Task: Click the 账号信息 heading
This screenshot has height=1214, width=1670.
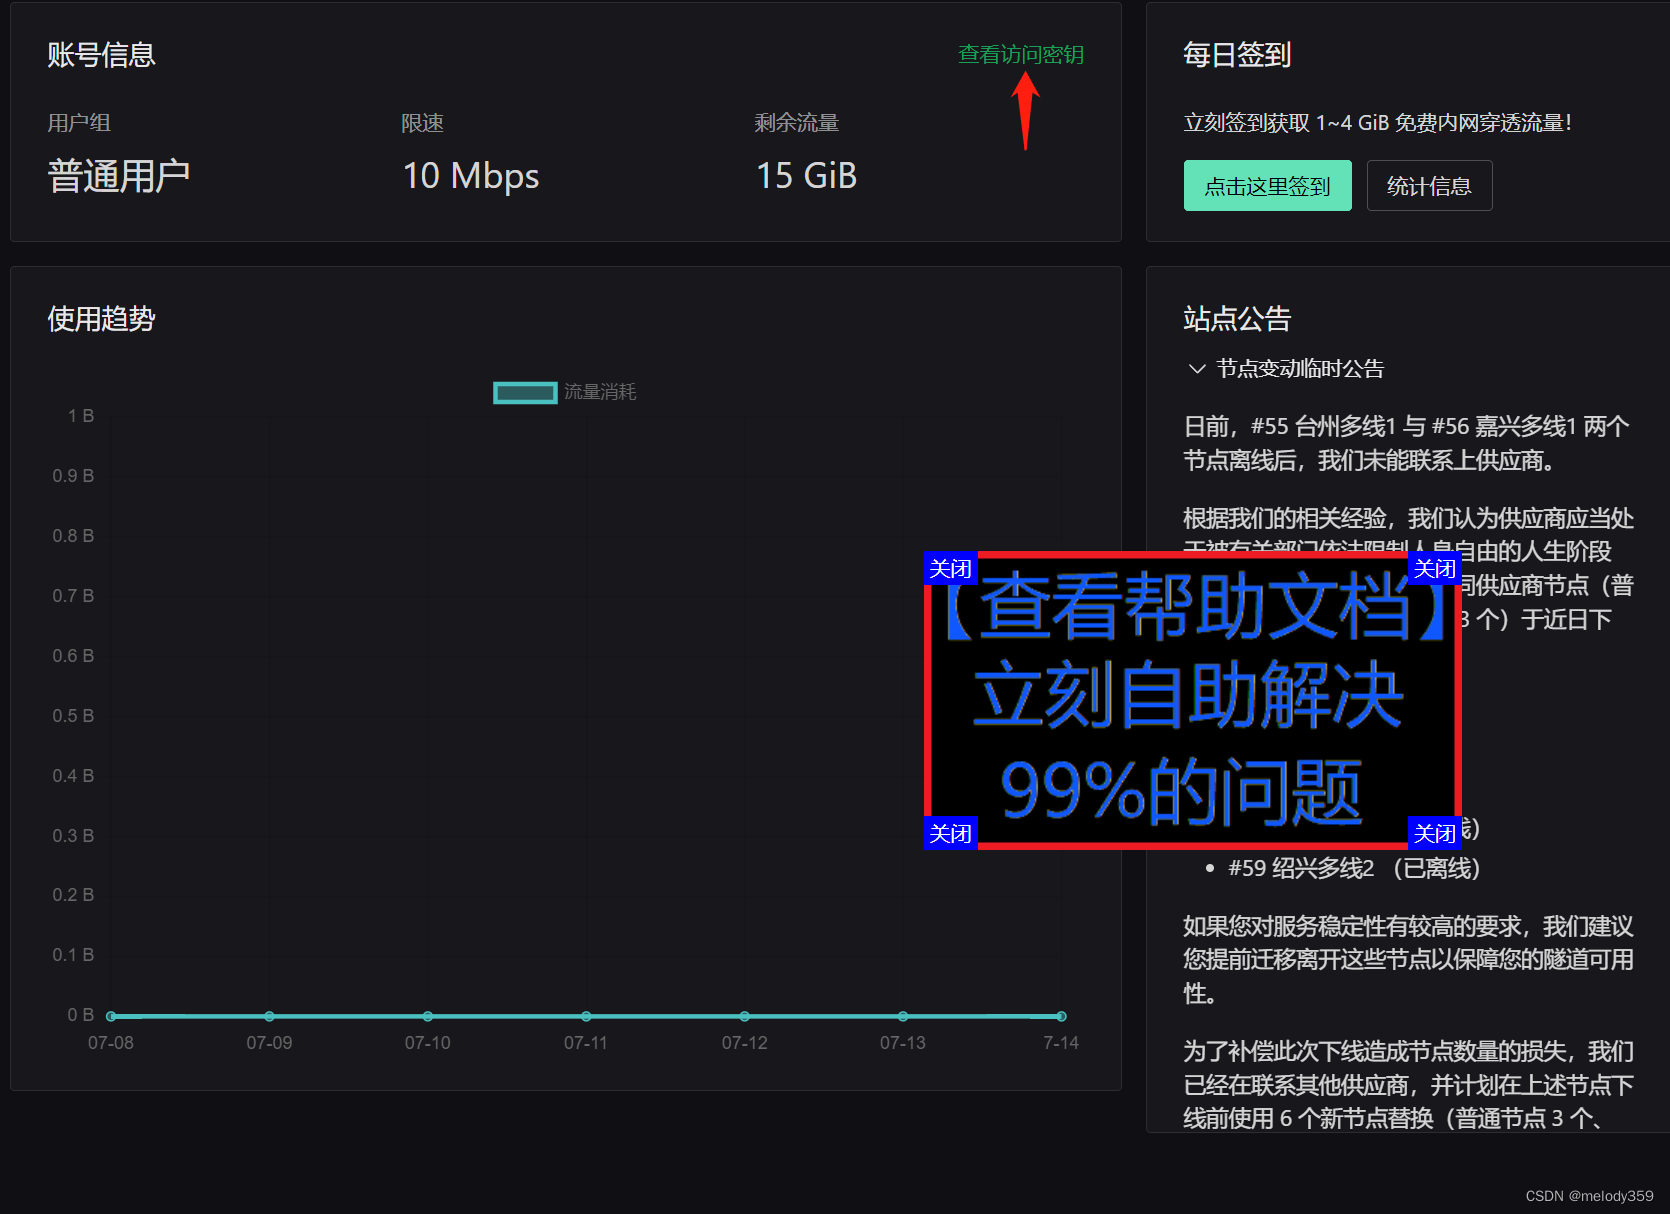Action: click(101, 55)
